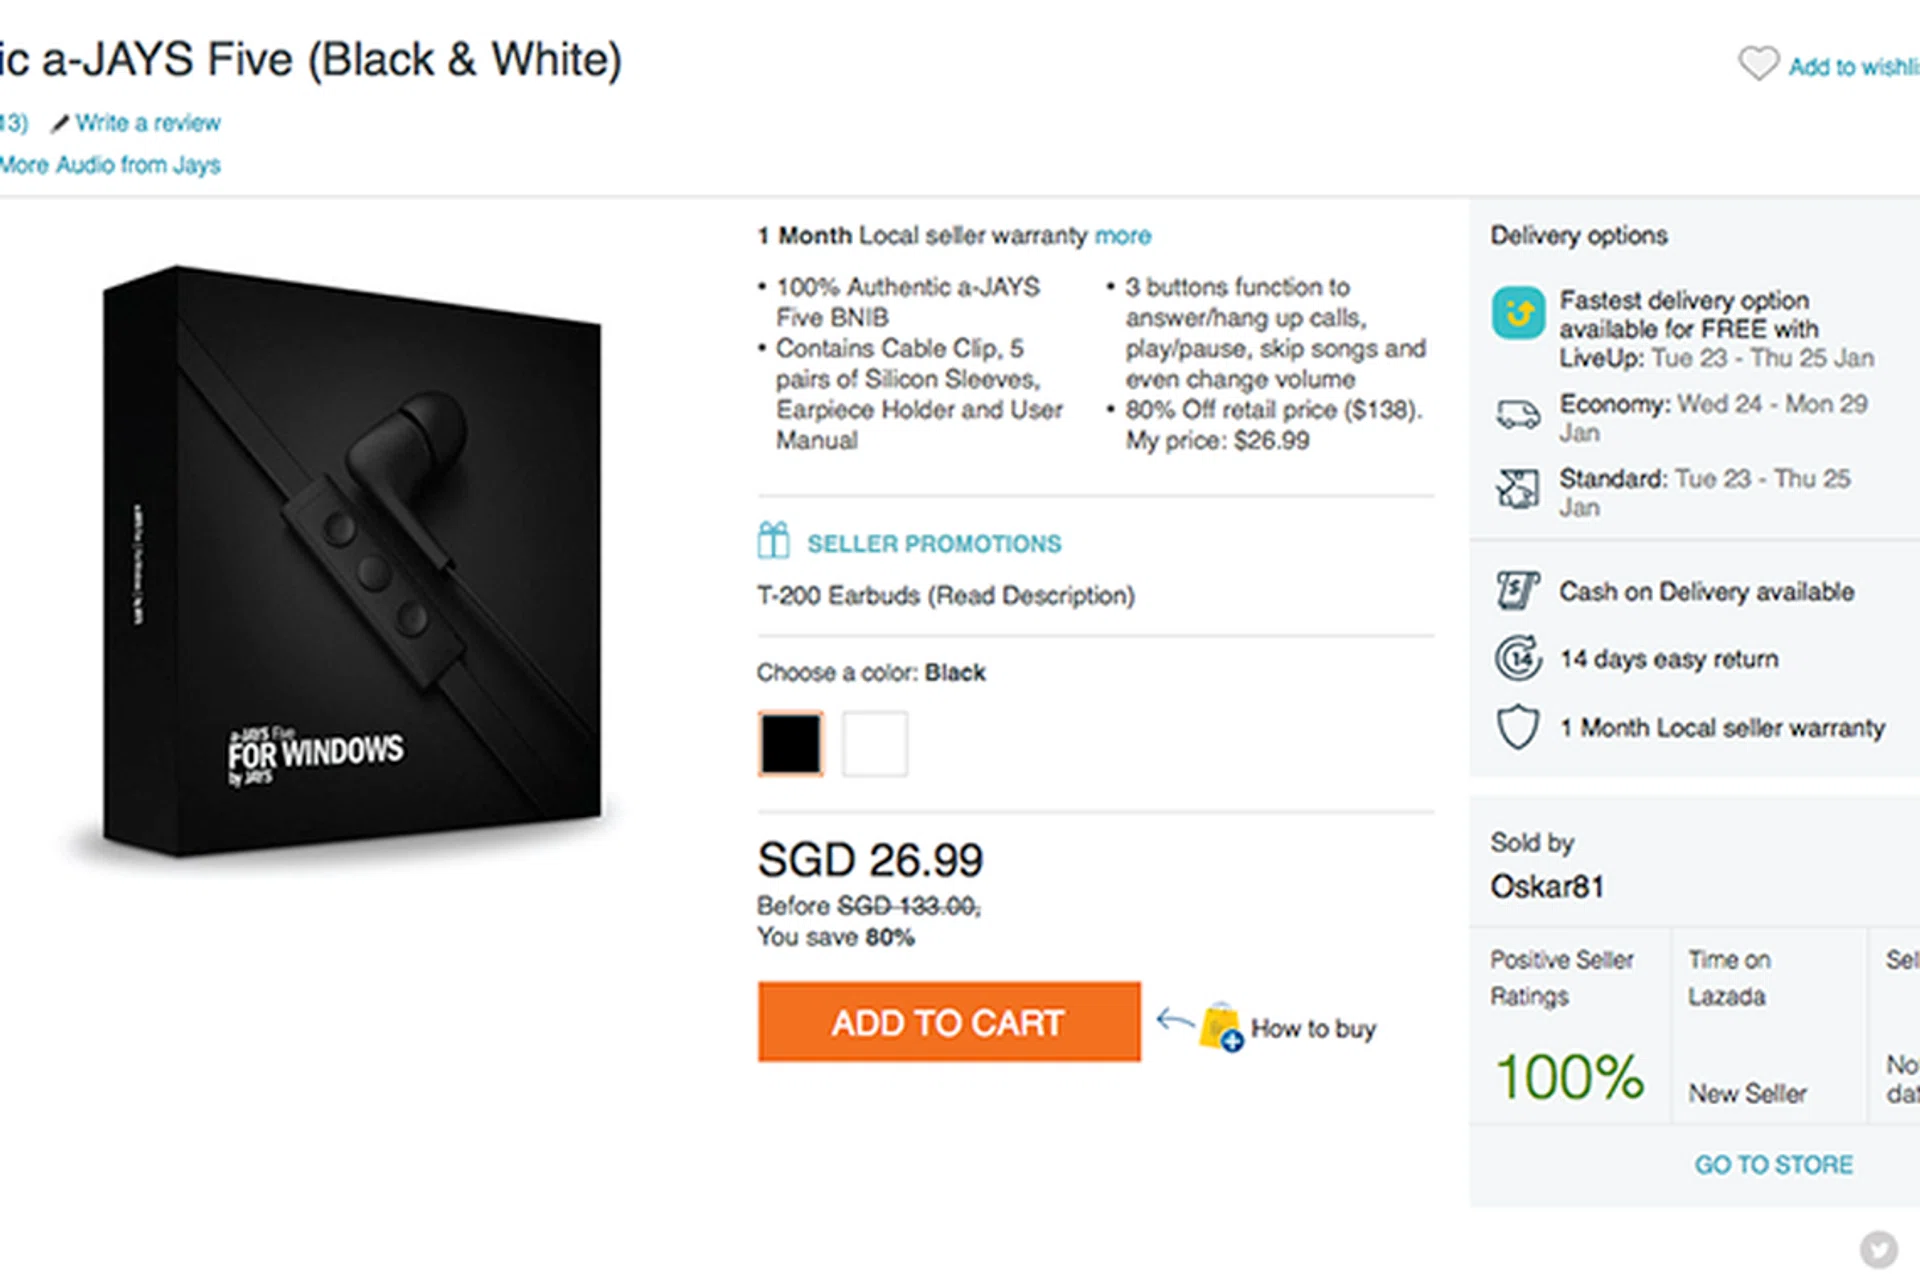Click the wishlist heart icon
The width and height of the screenshot is (1920, 1280).
1757,64
